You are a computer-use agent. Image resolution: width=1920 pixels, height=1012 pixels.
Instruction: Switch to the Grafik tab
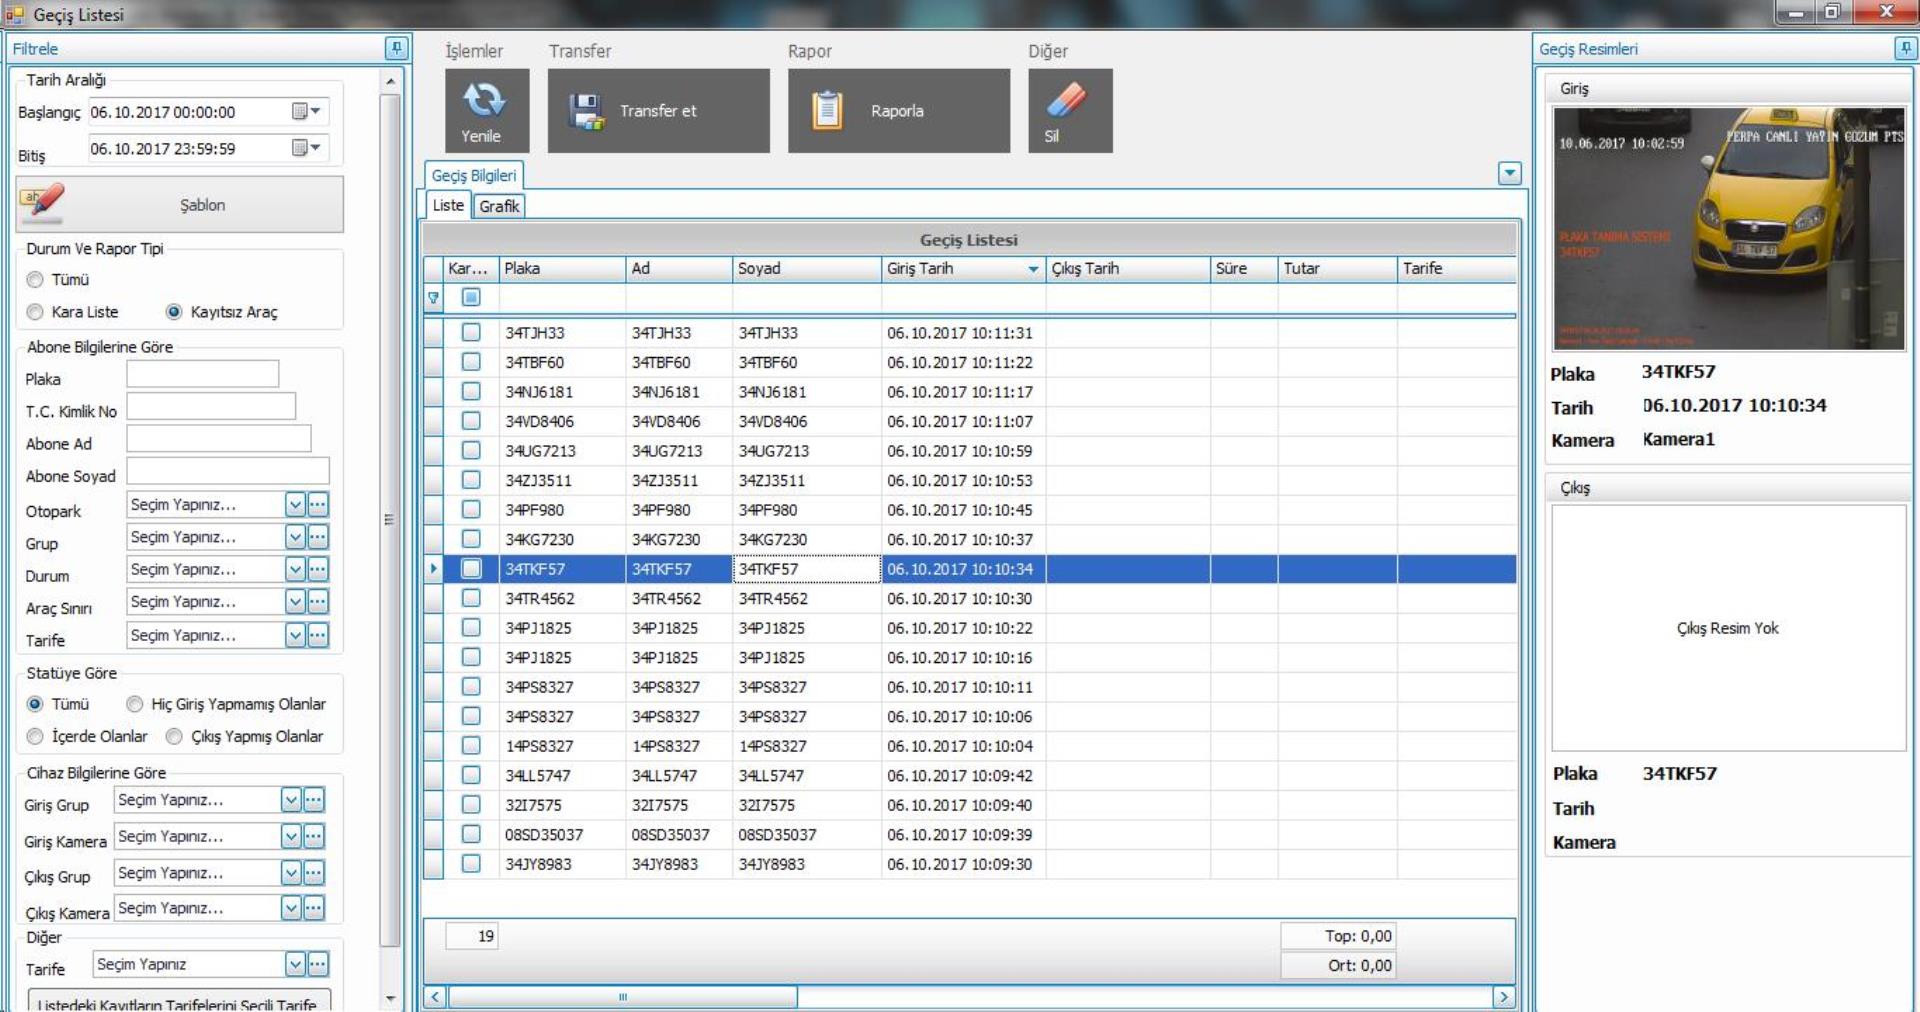coord(498,206)
